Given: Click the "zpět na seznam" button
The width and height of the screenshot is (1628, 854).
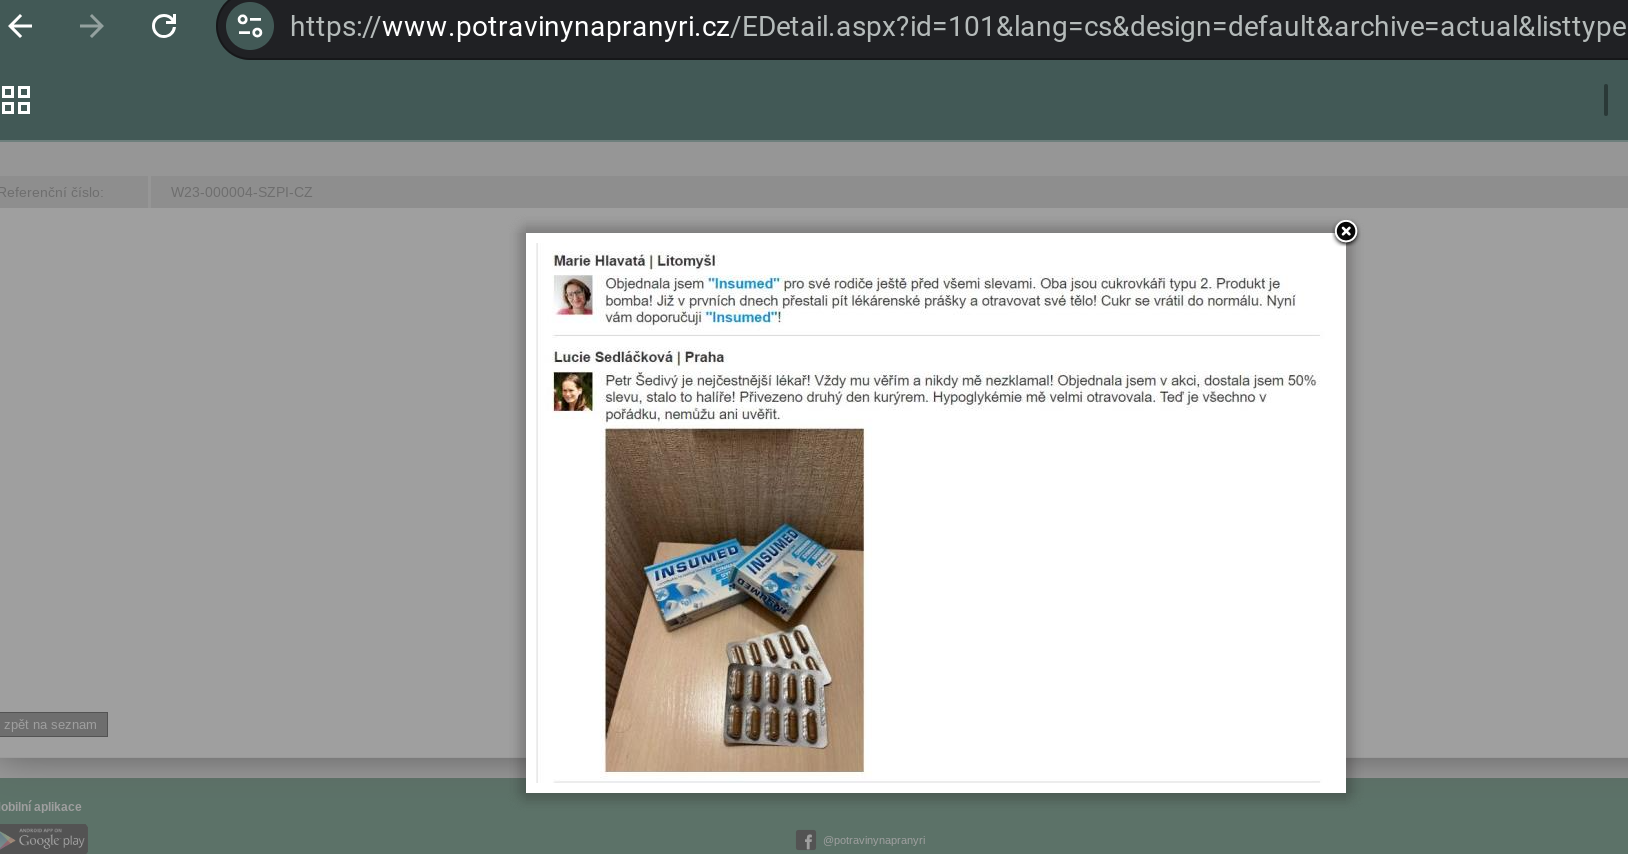Looking at the screenshot, I should click(51, 725).
